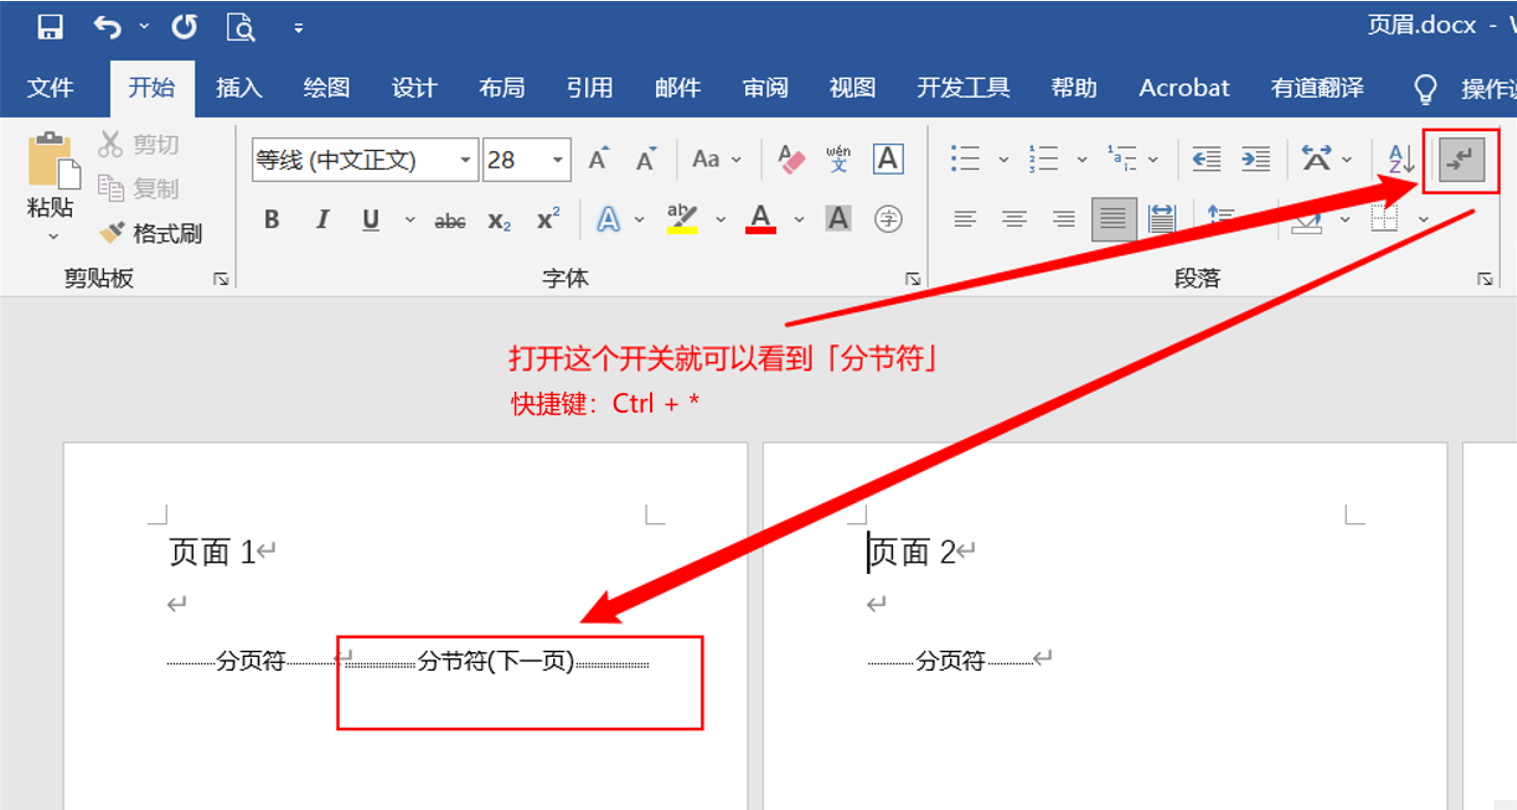Decrease font size with shrink font icon
1517x810 pixels.
(x=646, y=159)
